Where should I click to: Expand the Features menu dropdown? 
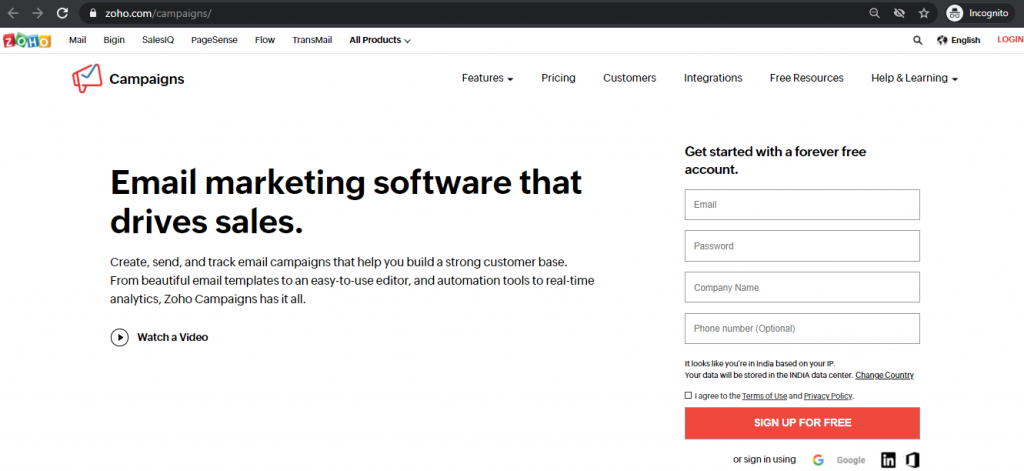click(487, 78)
